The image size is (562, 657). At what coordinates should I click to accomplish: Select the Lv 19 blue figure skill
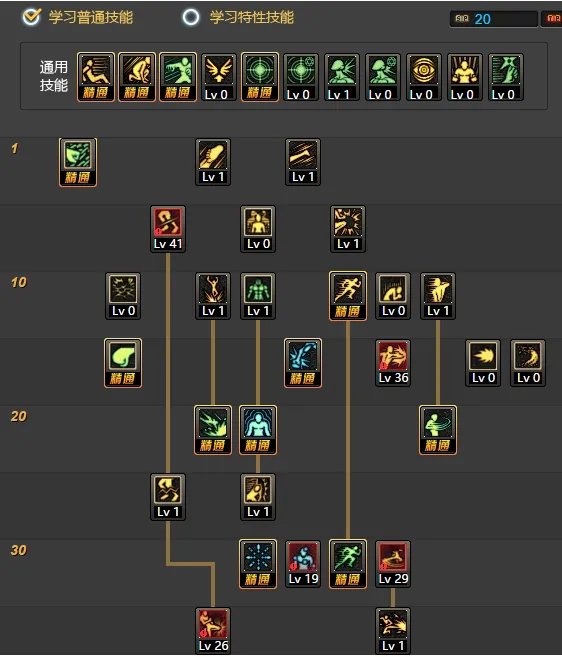point(303,564)
